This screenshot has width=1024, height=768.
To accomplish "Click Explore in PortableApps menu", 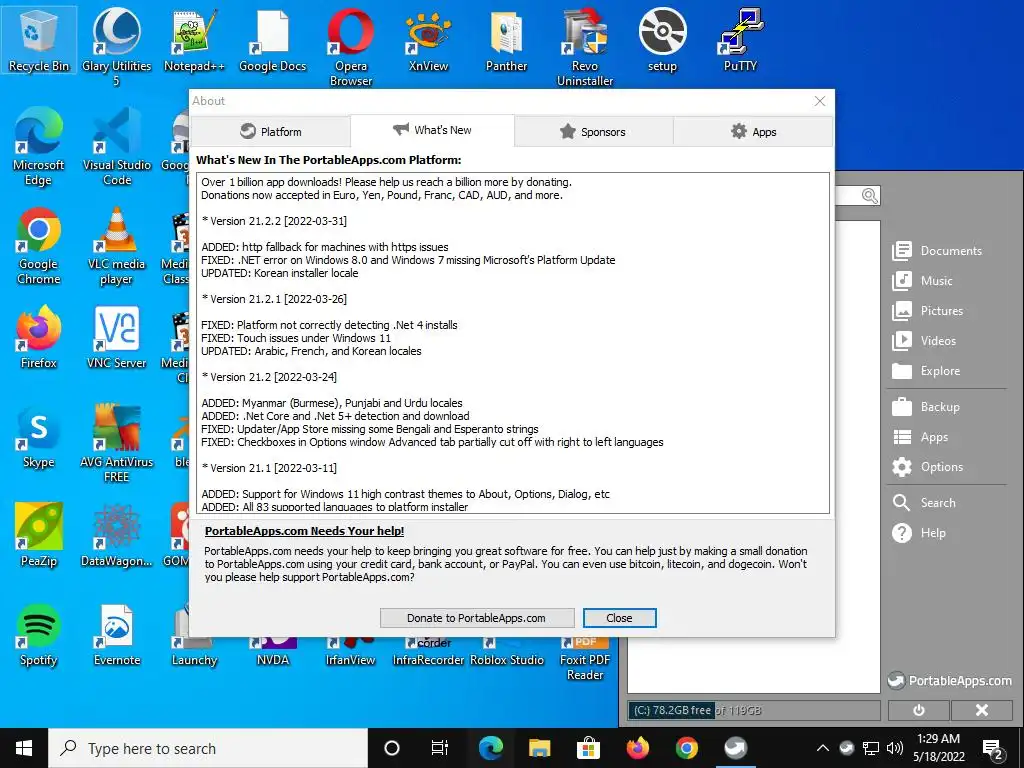I will point(926,371).
